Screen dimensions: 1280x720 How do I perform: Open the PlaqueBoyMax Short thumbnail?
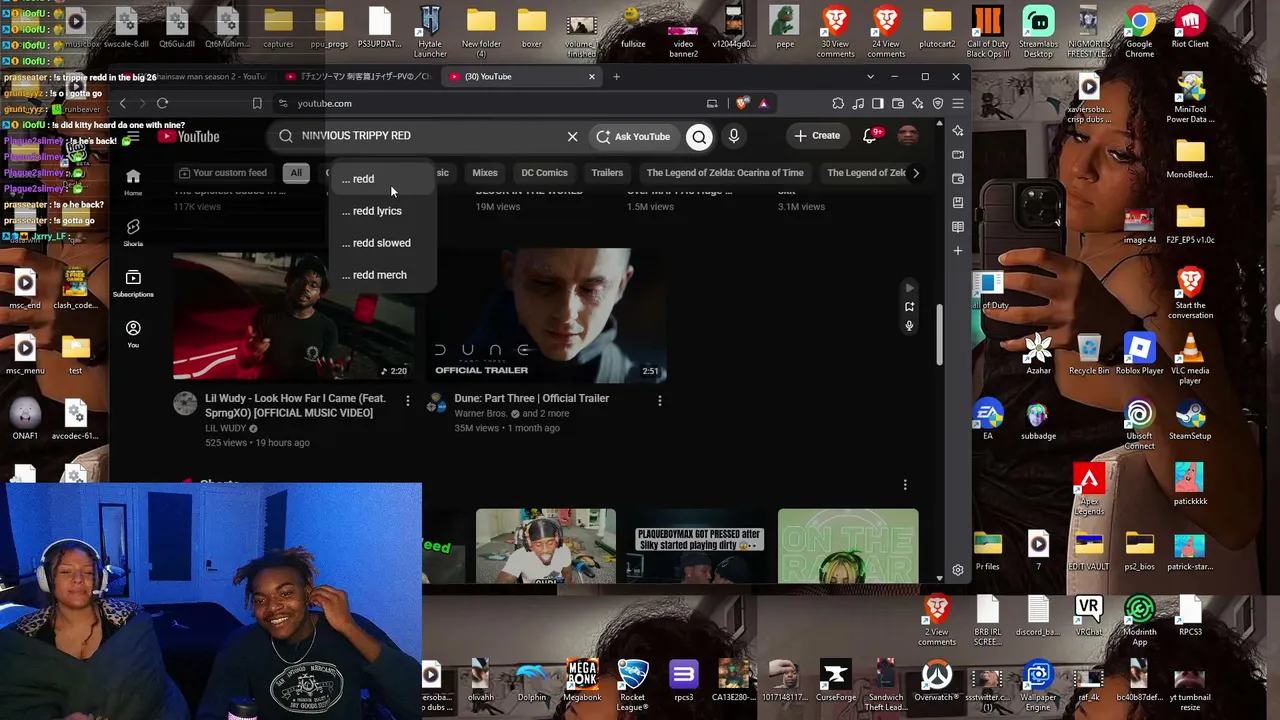tap(697, 545)
